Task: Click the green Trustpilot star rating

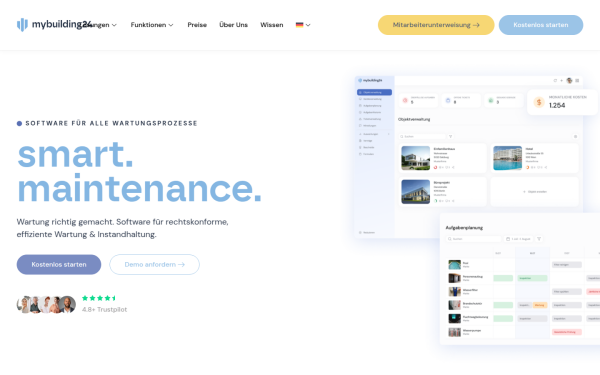Action: [x=99, y=298]
